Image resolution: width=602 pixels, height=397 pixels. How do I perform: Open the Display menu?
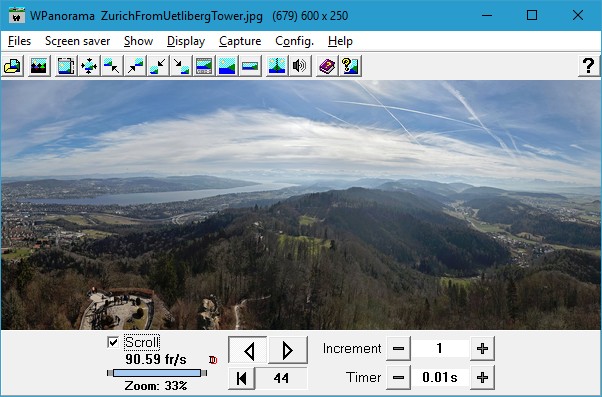pyautogui.click(x=186, y=41)
